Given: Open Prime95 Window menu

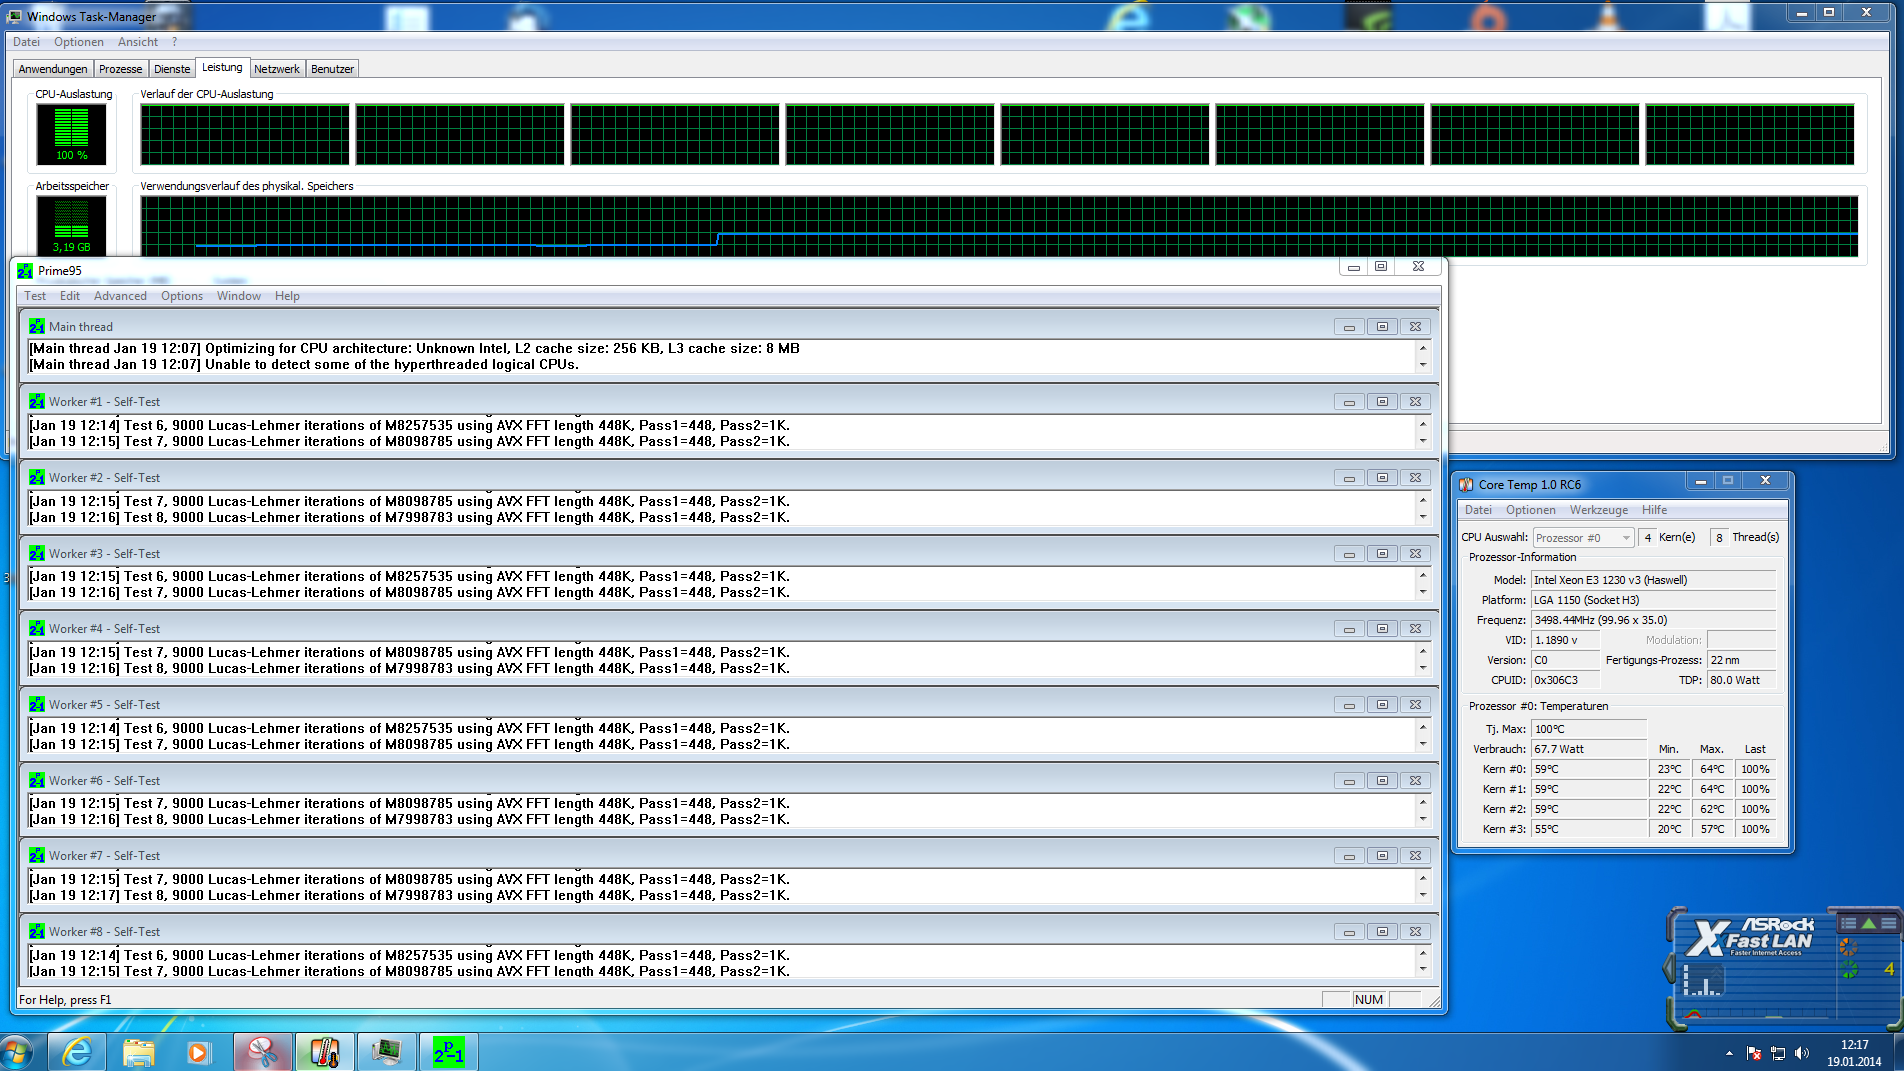Looking at the screenshot, I should [x=239, y=296].
